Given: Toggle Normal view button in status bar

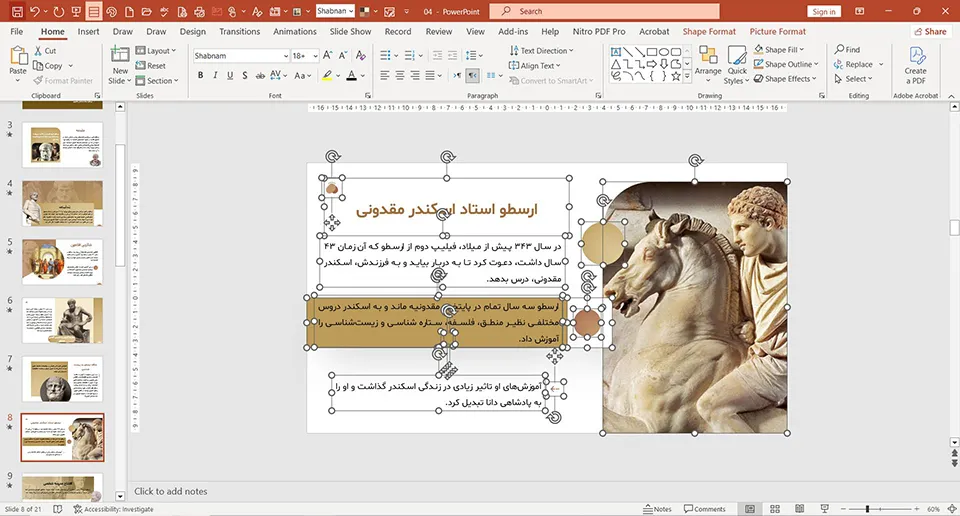Looking at the screenshot, I should pos(750,509).
